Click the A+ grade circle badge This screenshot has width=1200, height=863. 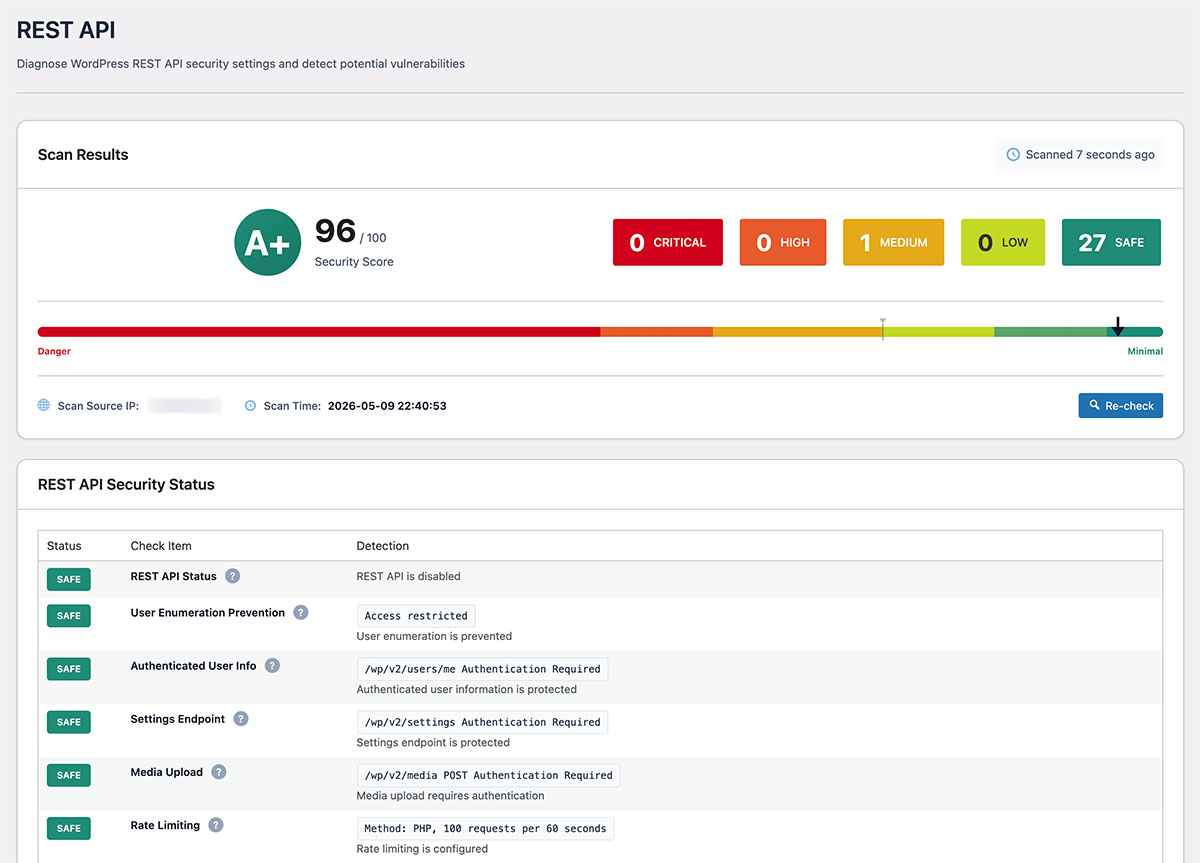tap(267, 242)
